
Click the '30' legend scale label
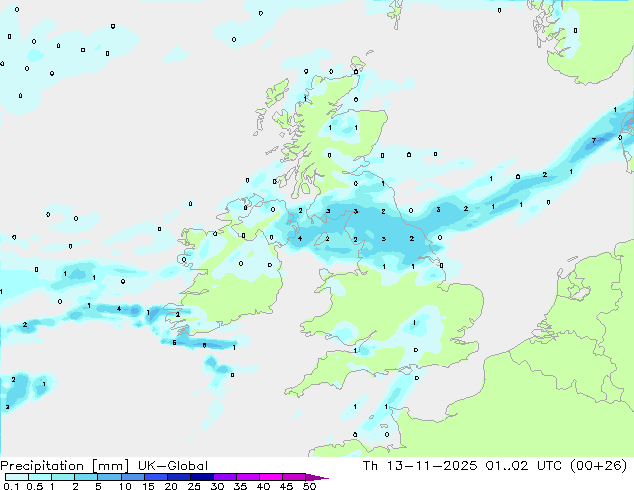(x=217, y=486)
